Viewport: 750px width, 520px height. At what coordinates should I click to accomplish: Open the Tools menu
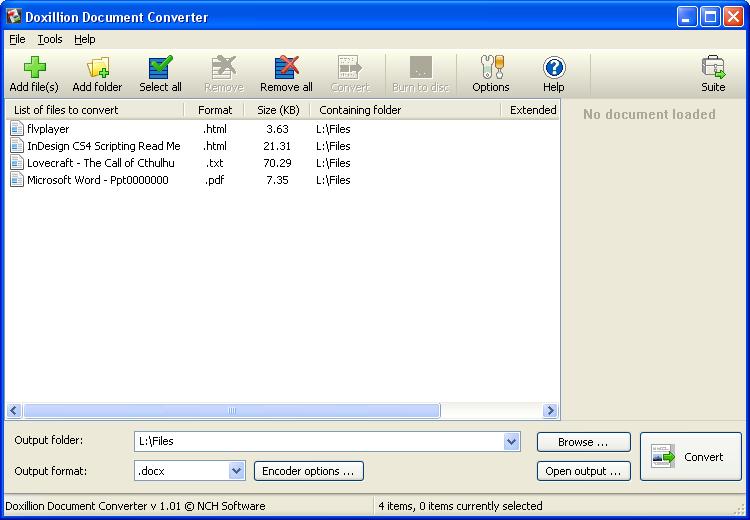point(50,39)
